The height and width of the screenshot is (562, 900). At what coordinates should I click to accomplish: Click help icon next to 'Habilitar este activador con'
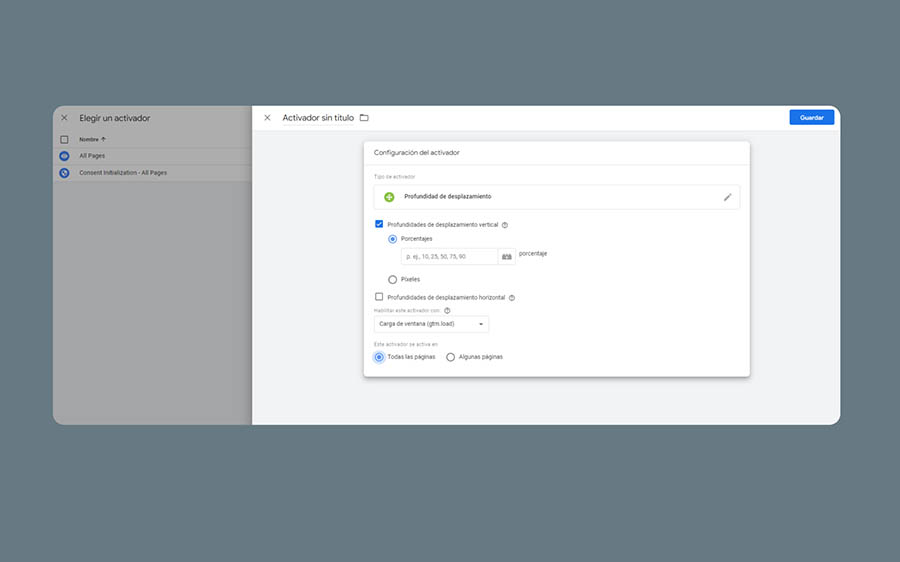[447, 311]
